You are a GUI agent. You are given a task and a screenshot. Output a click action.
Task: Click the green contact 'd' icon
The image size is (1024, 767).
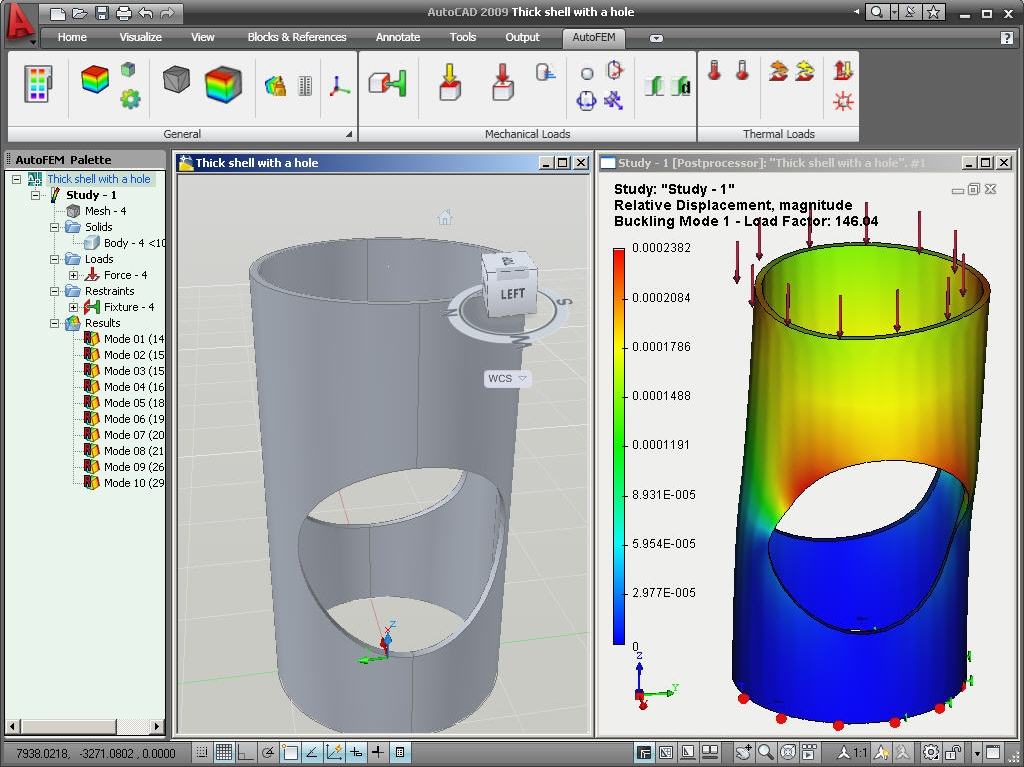[x=681, y=86]
